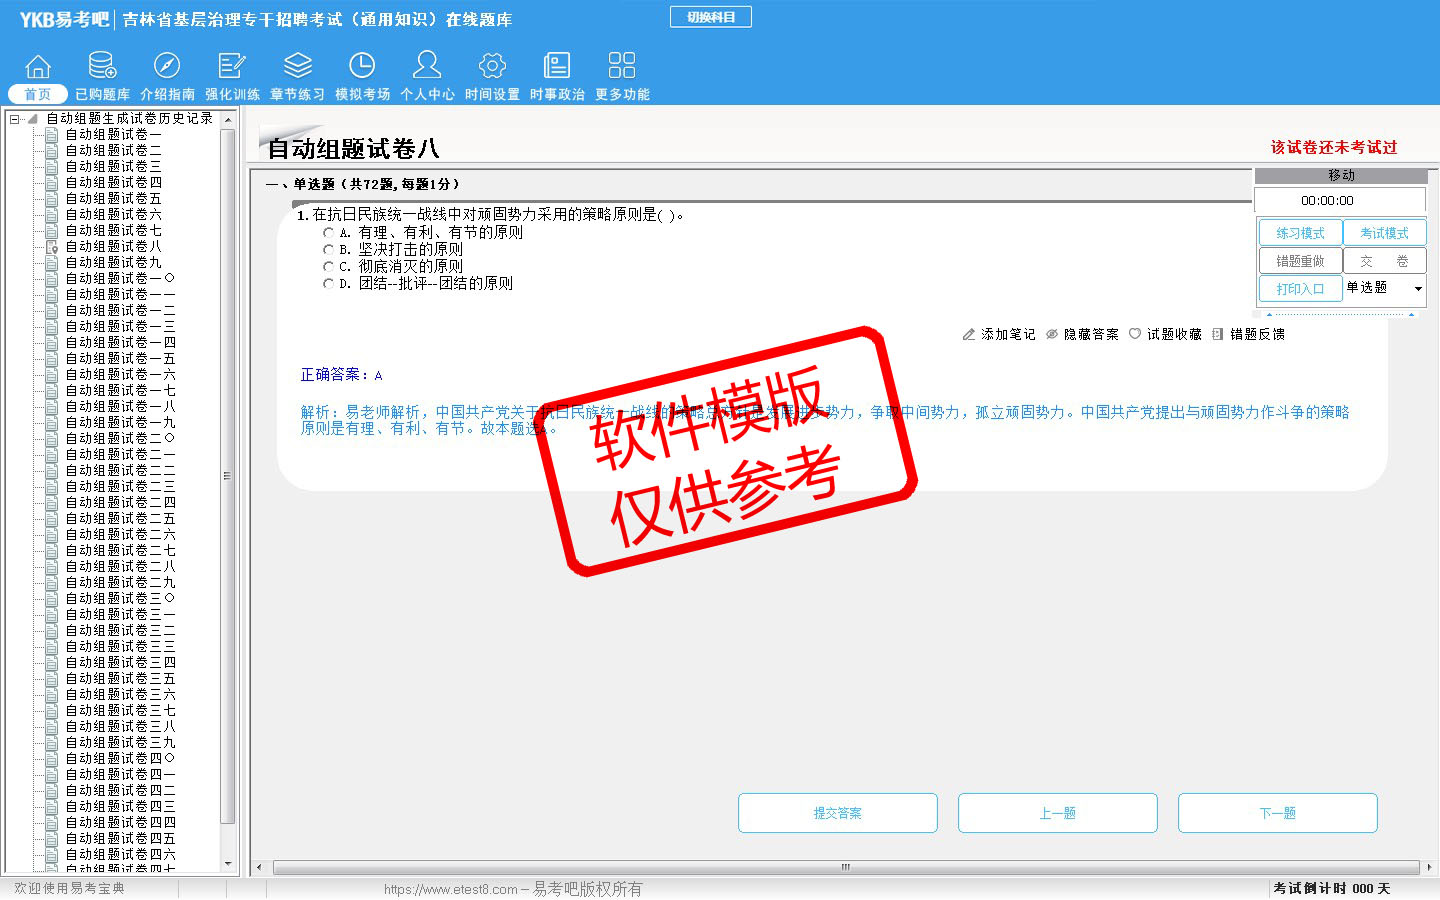The height and width of the screenshot is (900, 1440).
Task: Go to 个人中心 user icon
Action: pos(427,66)
